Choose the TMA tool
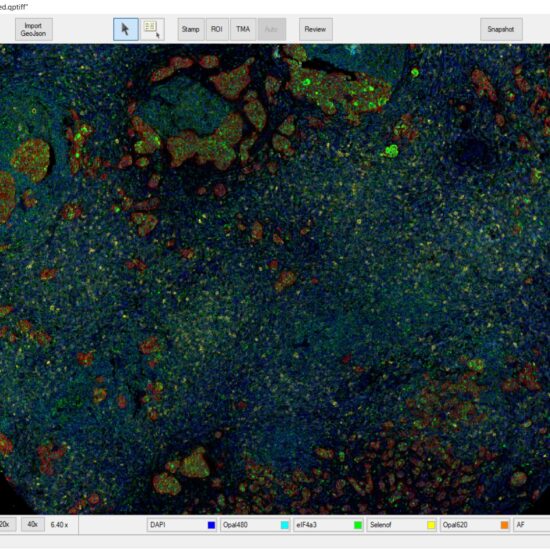 tap(243, 29)
